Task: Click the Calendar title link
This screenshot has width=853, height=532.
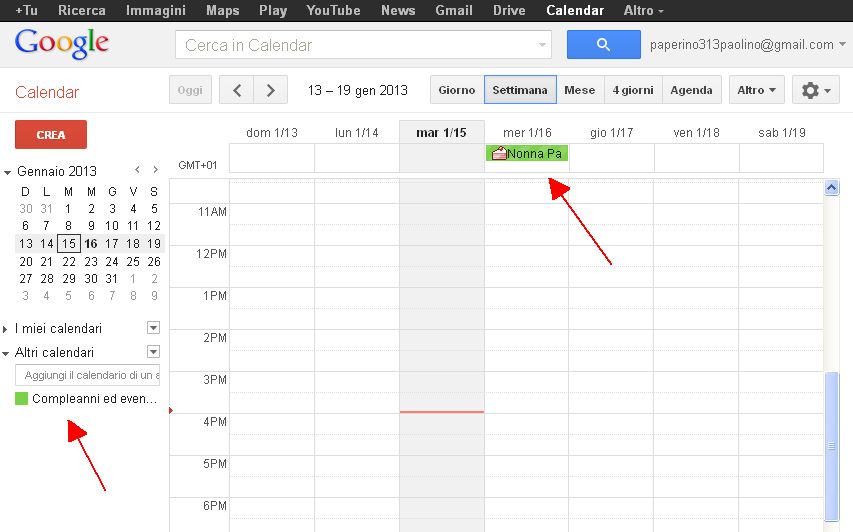Action: click(x=47, y=92)
